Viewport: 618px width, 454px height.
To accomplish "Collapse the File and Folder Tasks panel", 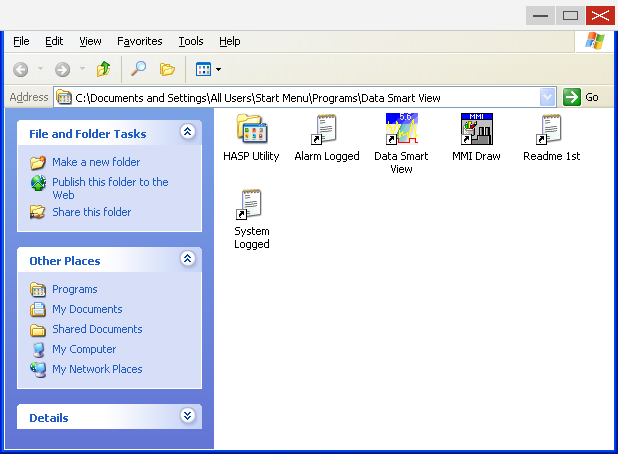I will [188, 131].
